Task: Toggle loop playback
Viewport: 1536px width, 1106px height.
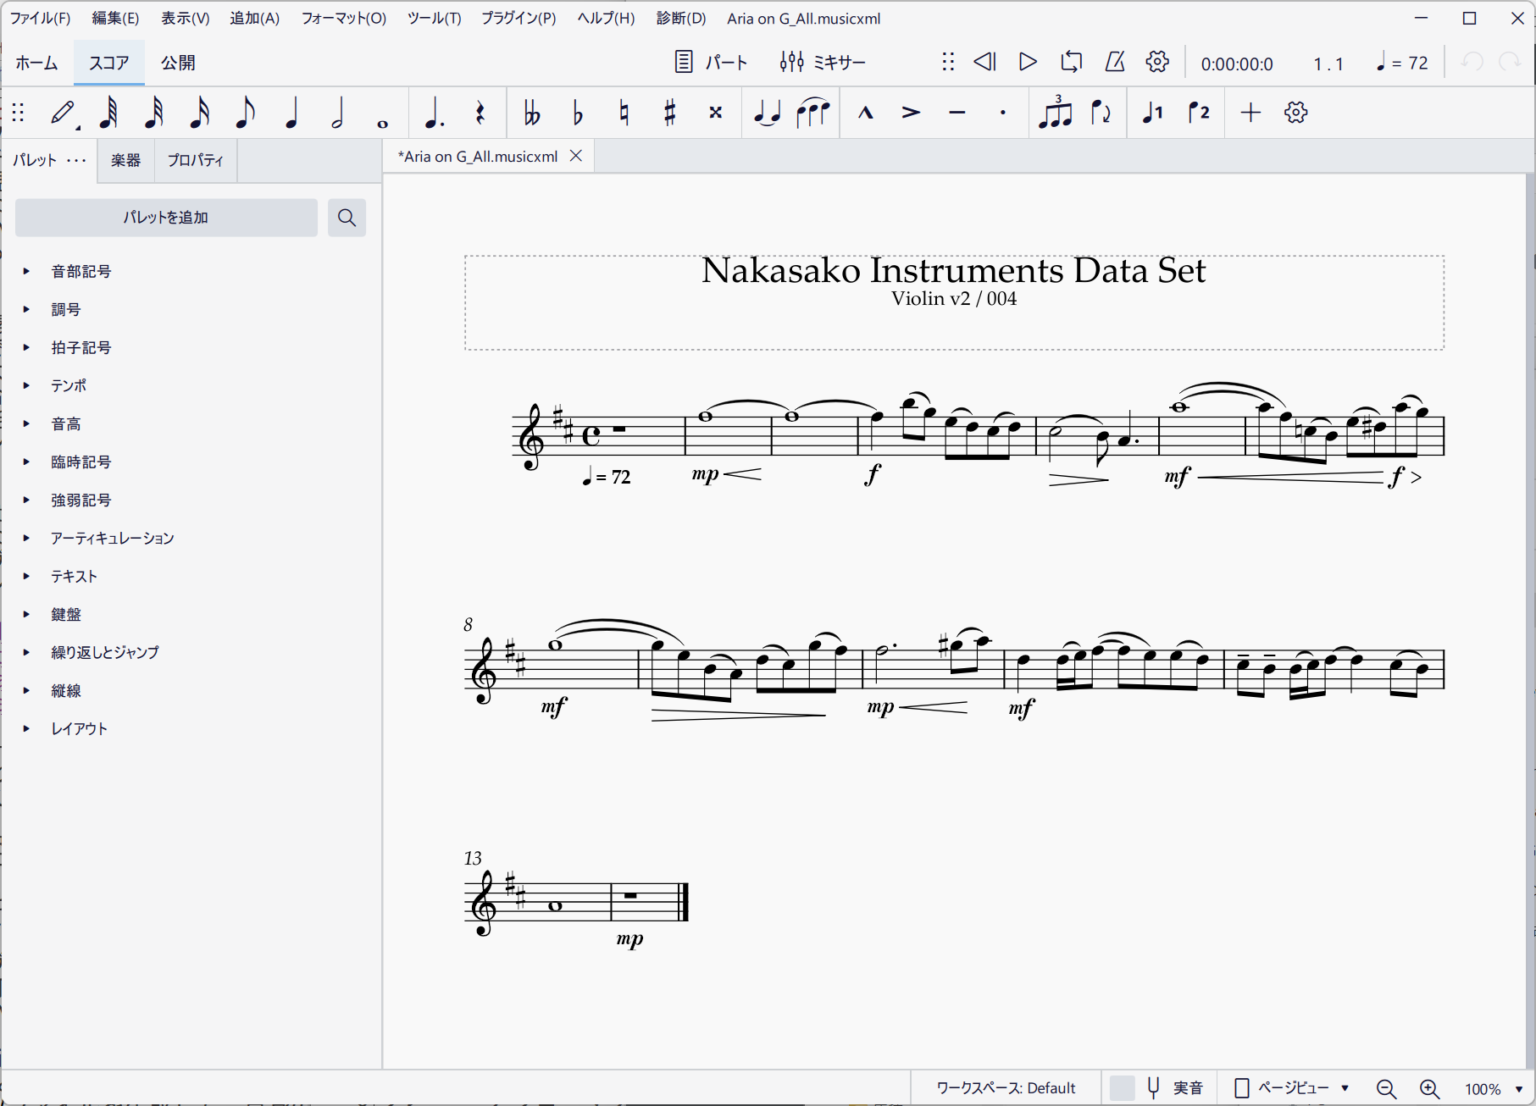Action: (1071, 62)
